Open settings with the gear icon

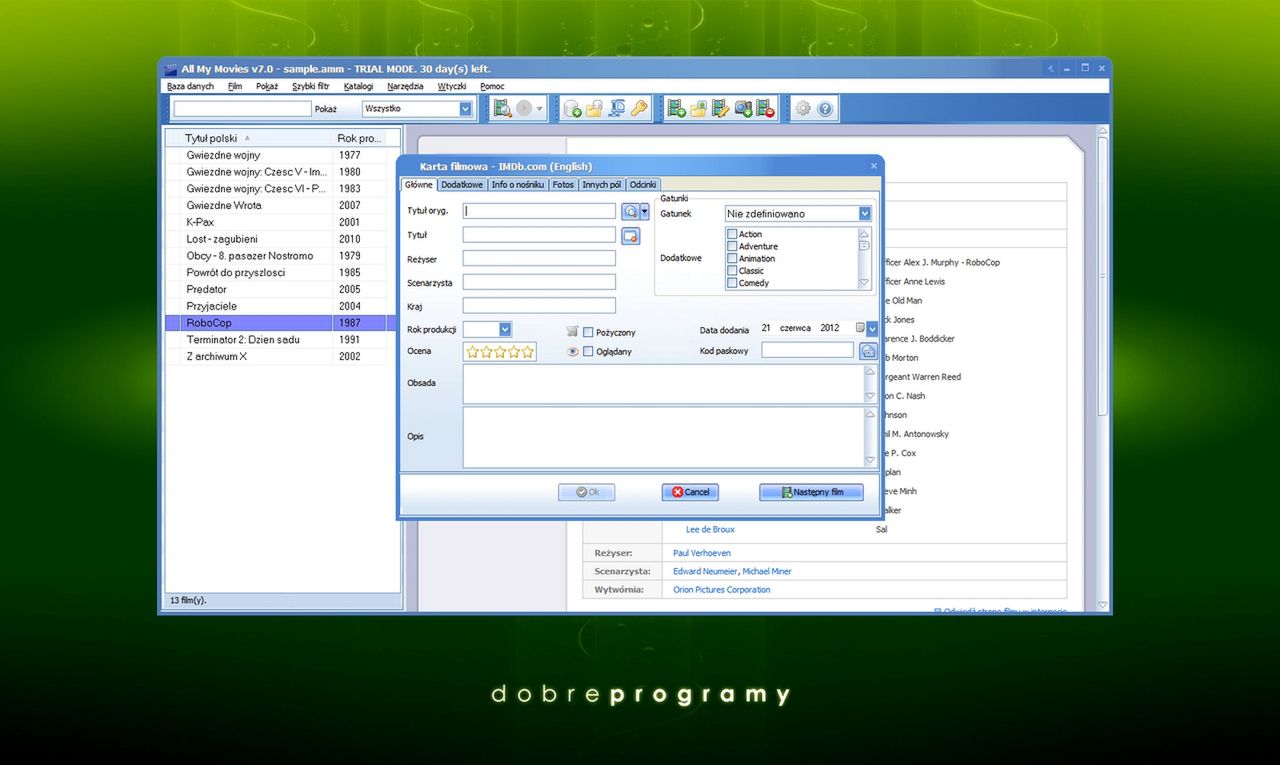(803, 109)
